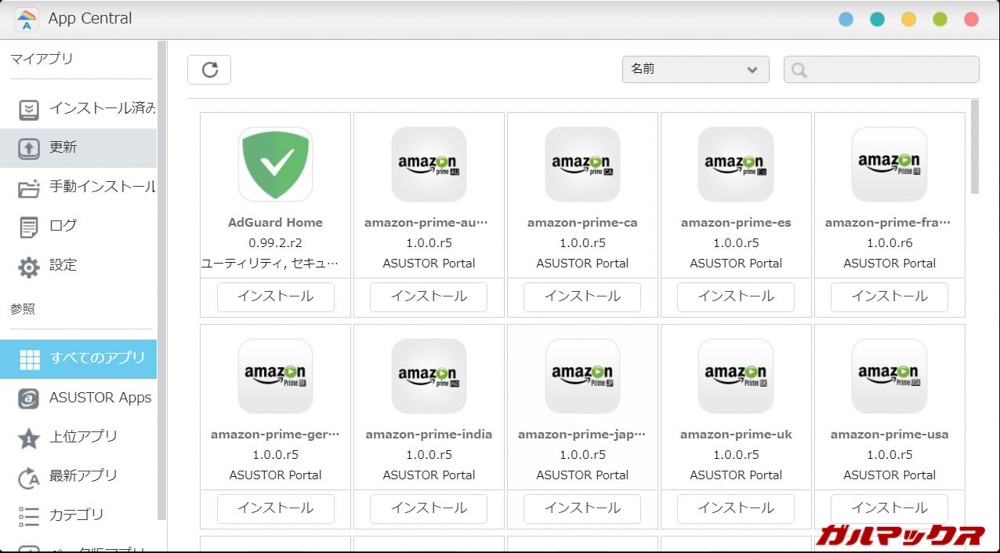The width and height of the screenshot is (1000, 553).
Task: Install AdGuard Home with インストール button
Action: [x=275, y=296]
